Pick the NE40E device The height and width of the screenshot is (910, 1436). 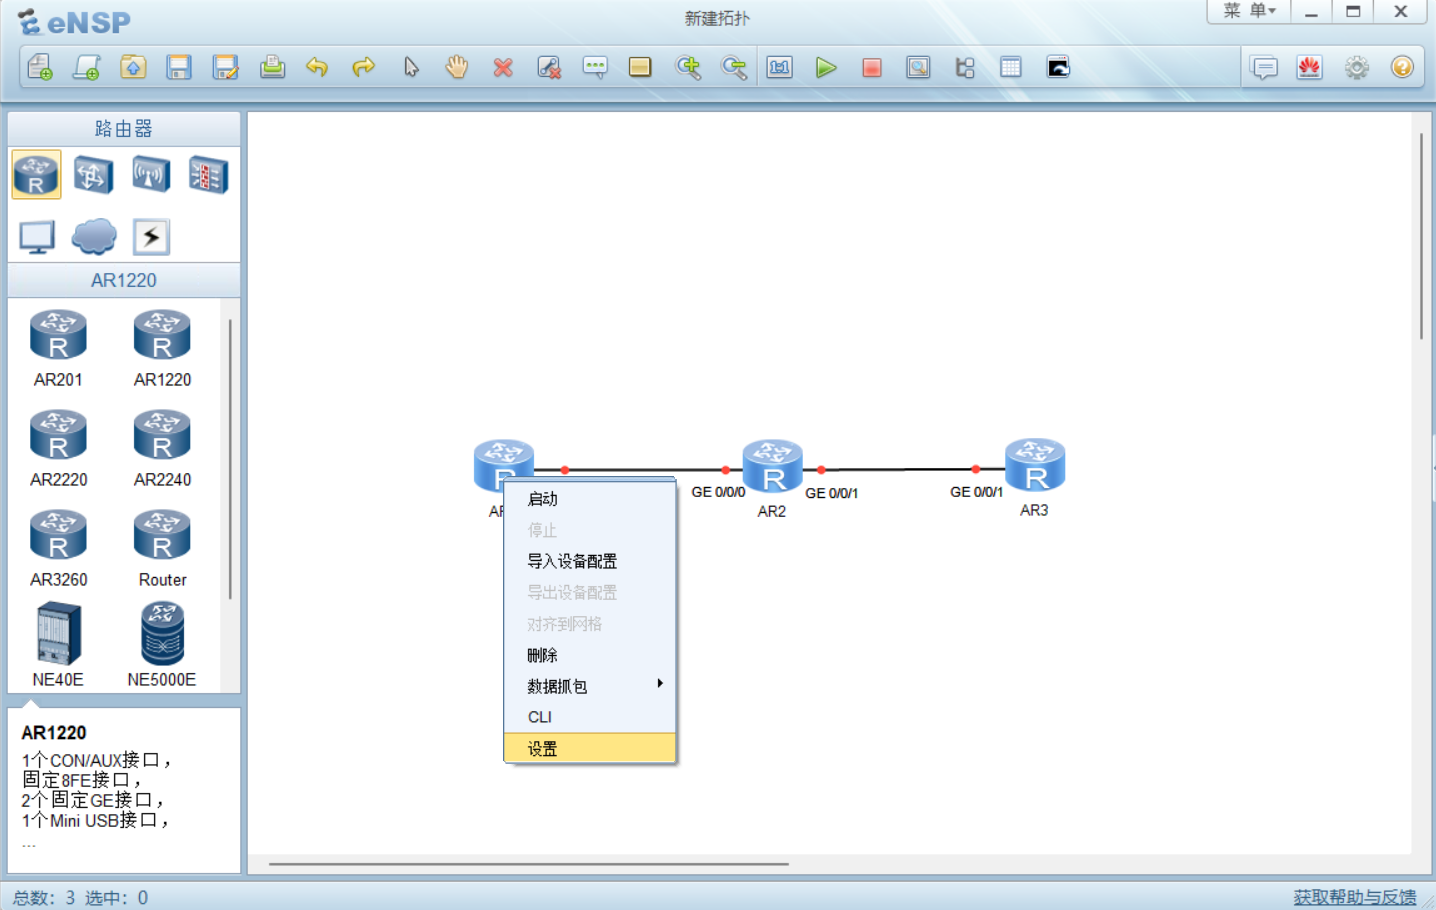pyautogui.click(x=58, y=645)
